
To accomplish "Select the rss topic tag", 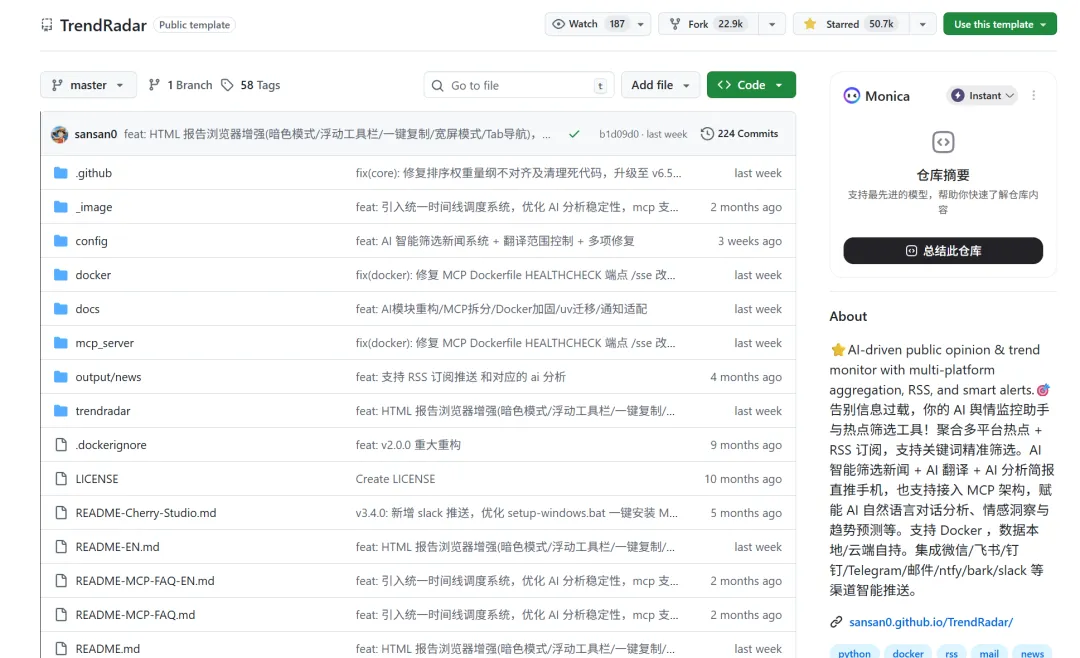I will (x=951, y=652).
